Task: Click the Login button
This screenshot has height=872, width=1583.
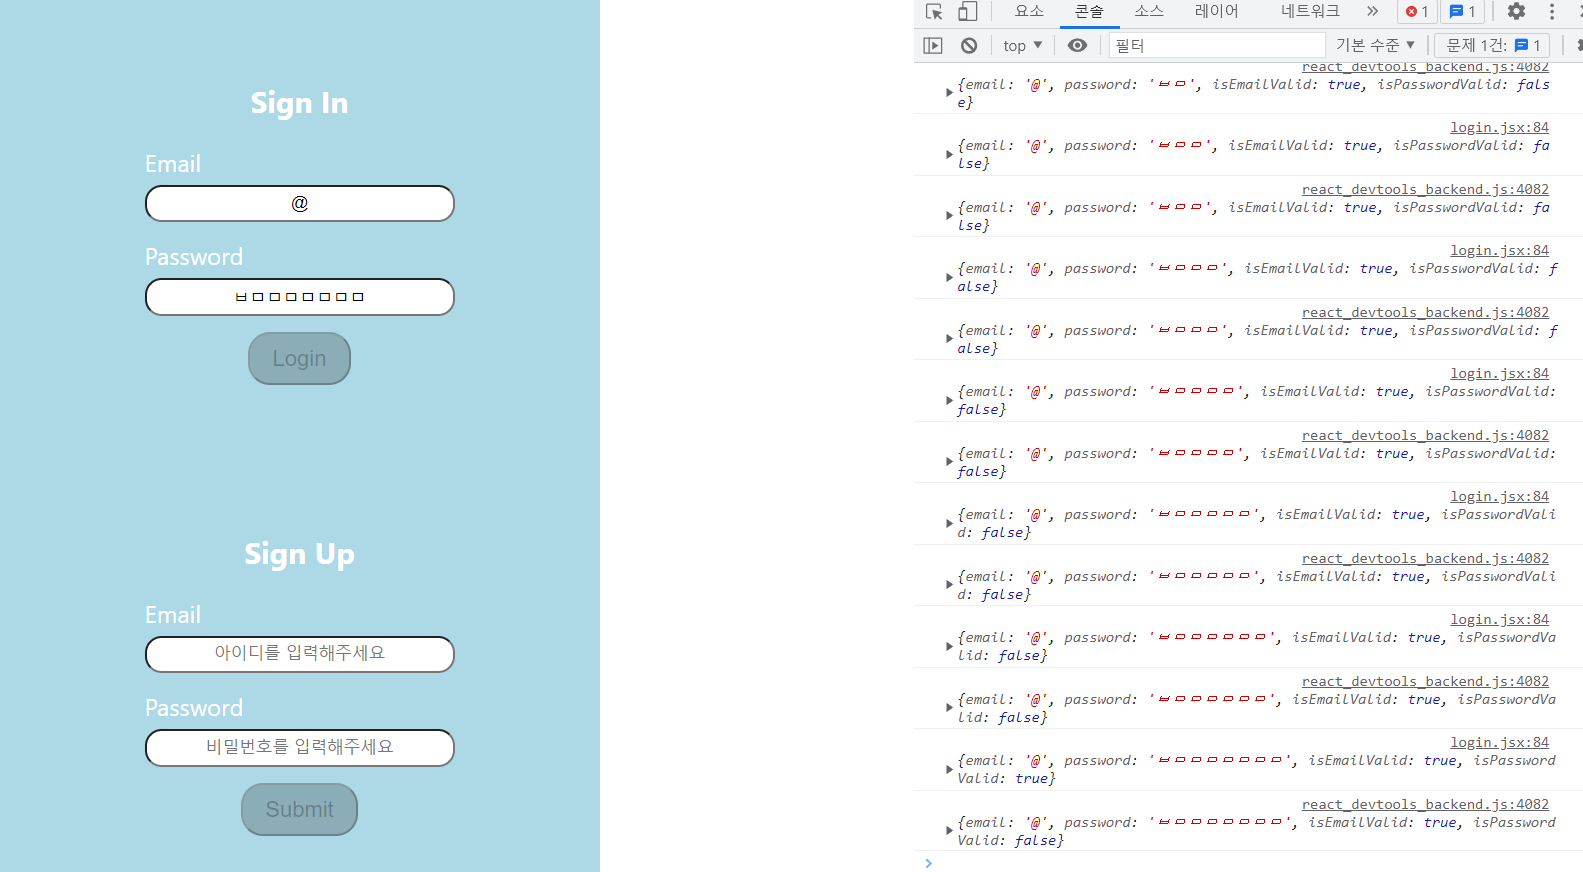Action: pyautogui.click(x=299, y=358)
